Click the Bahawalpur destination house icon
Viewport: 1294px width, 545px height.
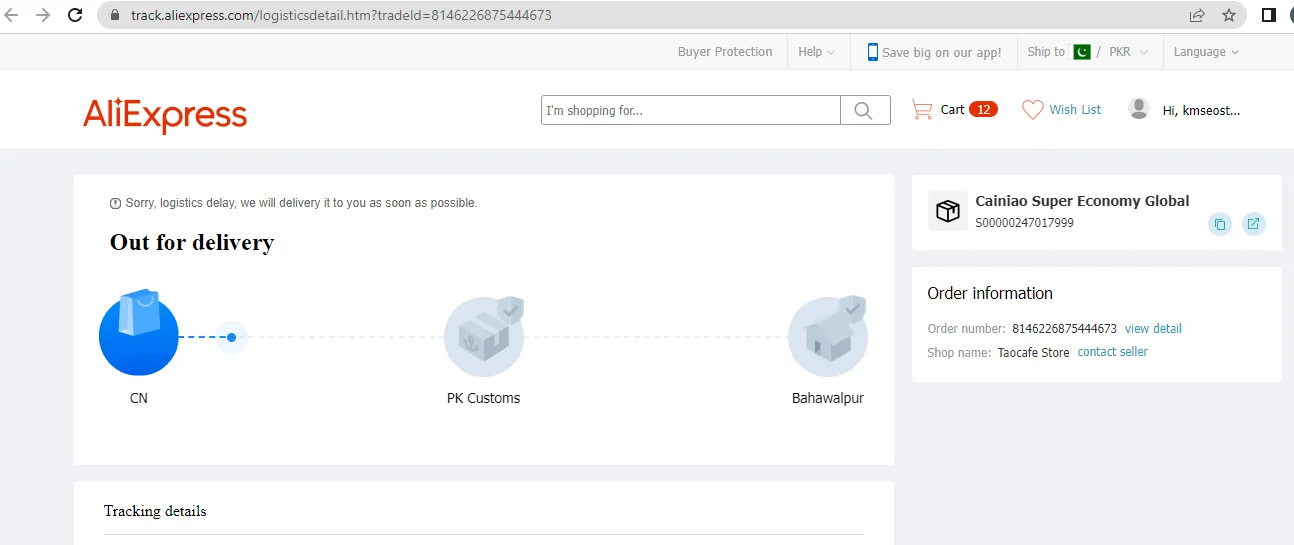[x=828, y=336]
